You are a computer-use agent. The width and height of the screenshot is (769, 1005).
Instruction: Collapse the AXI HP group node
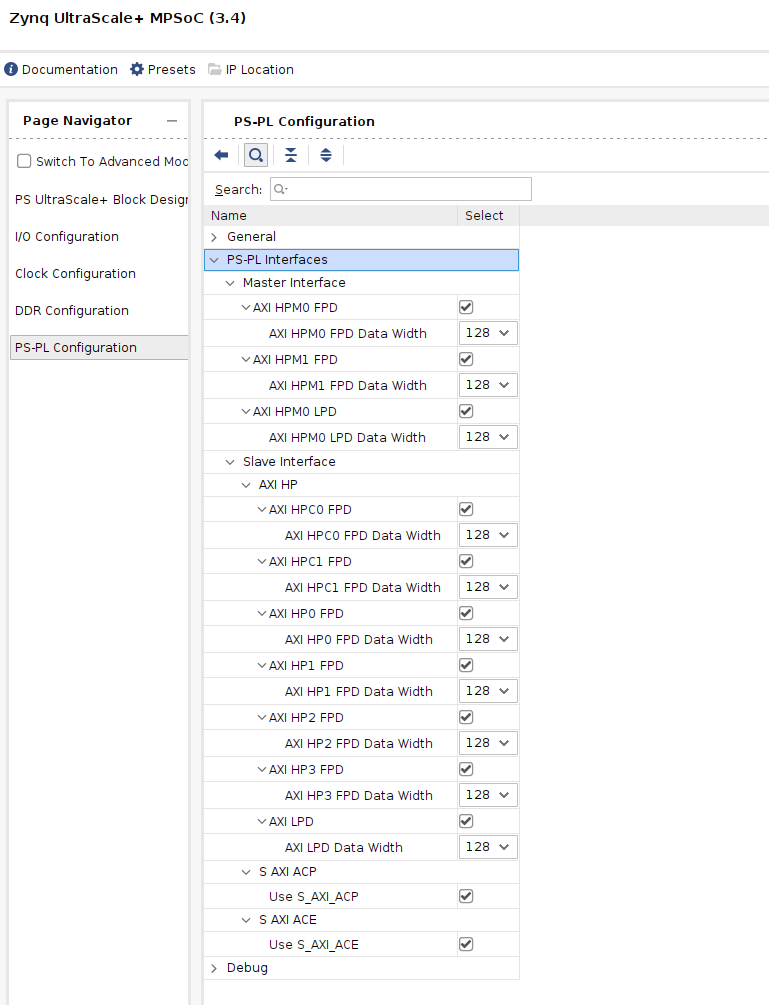[246, 485]
